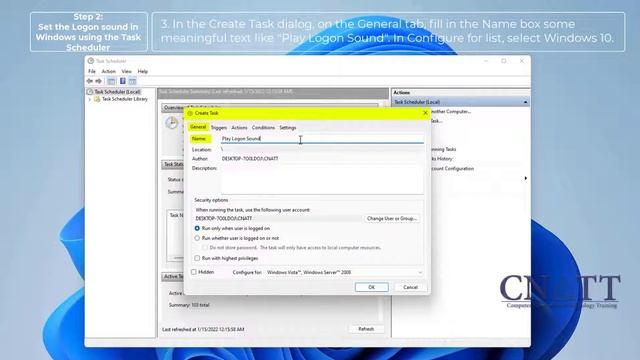640x360 pixels.
Task: Click the Summary total text
Action: pyautogui.click(x=189, y=305)
